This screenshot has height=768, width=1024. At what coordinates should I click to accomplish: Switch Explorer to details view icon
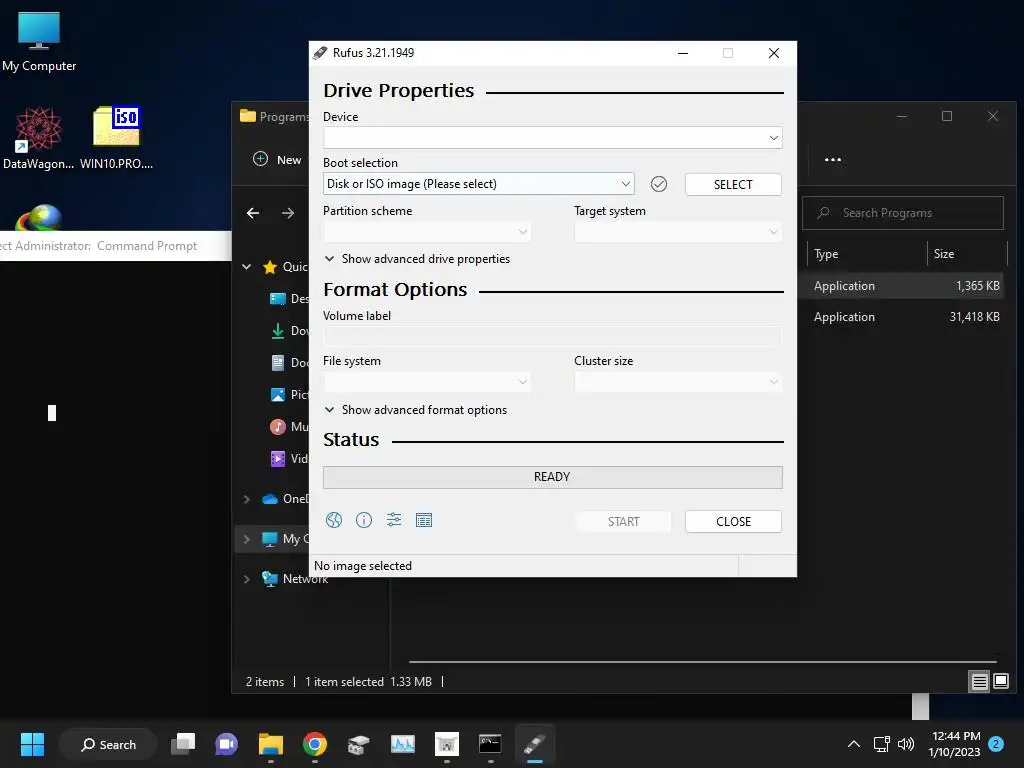980,682
